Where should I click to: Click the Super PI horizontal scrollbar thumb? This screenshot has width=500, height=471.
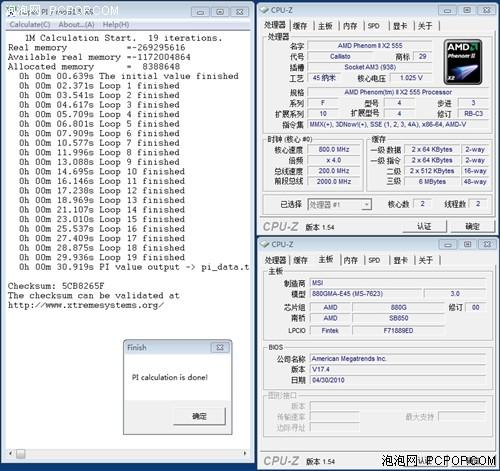pyautogui.click(x=21, y=454)
